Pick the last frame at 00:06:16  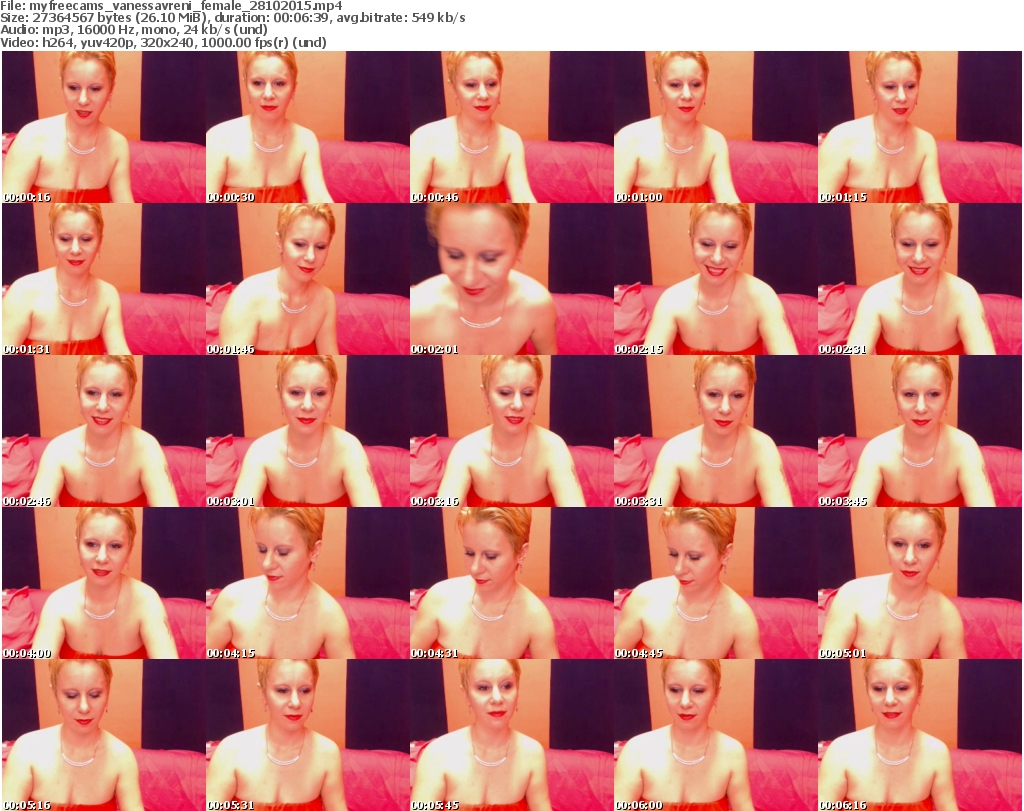point(920,735)
